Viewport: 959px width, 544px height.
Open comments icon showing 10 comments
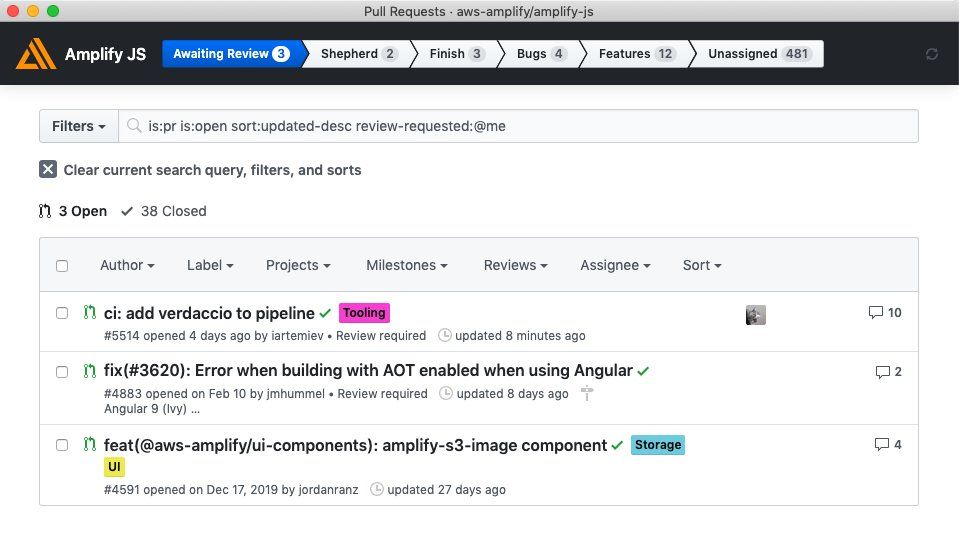pyautogui.click(x=876, y=312)
